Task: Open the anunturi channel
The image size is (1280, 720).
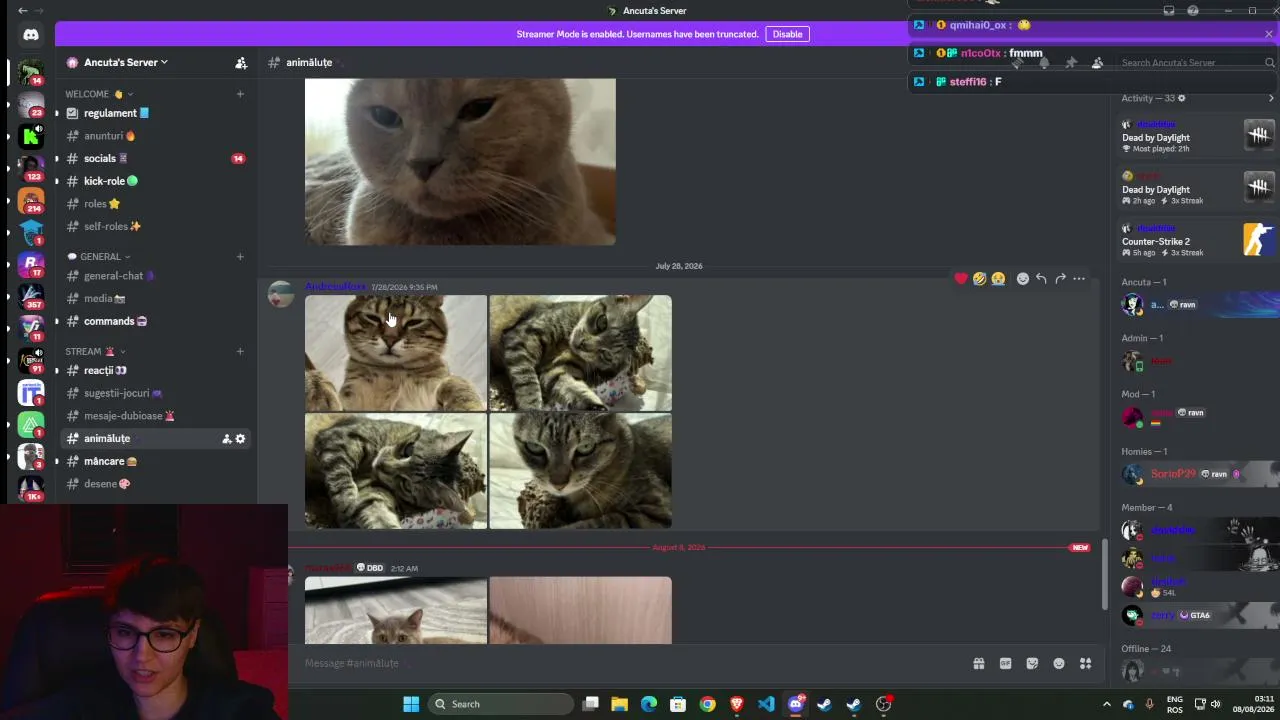Action: (157, 136)
